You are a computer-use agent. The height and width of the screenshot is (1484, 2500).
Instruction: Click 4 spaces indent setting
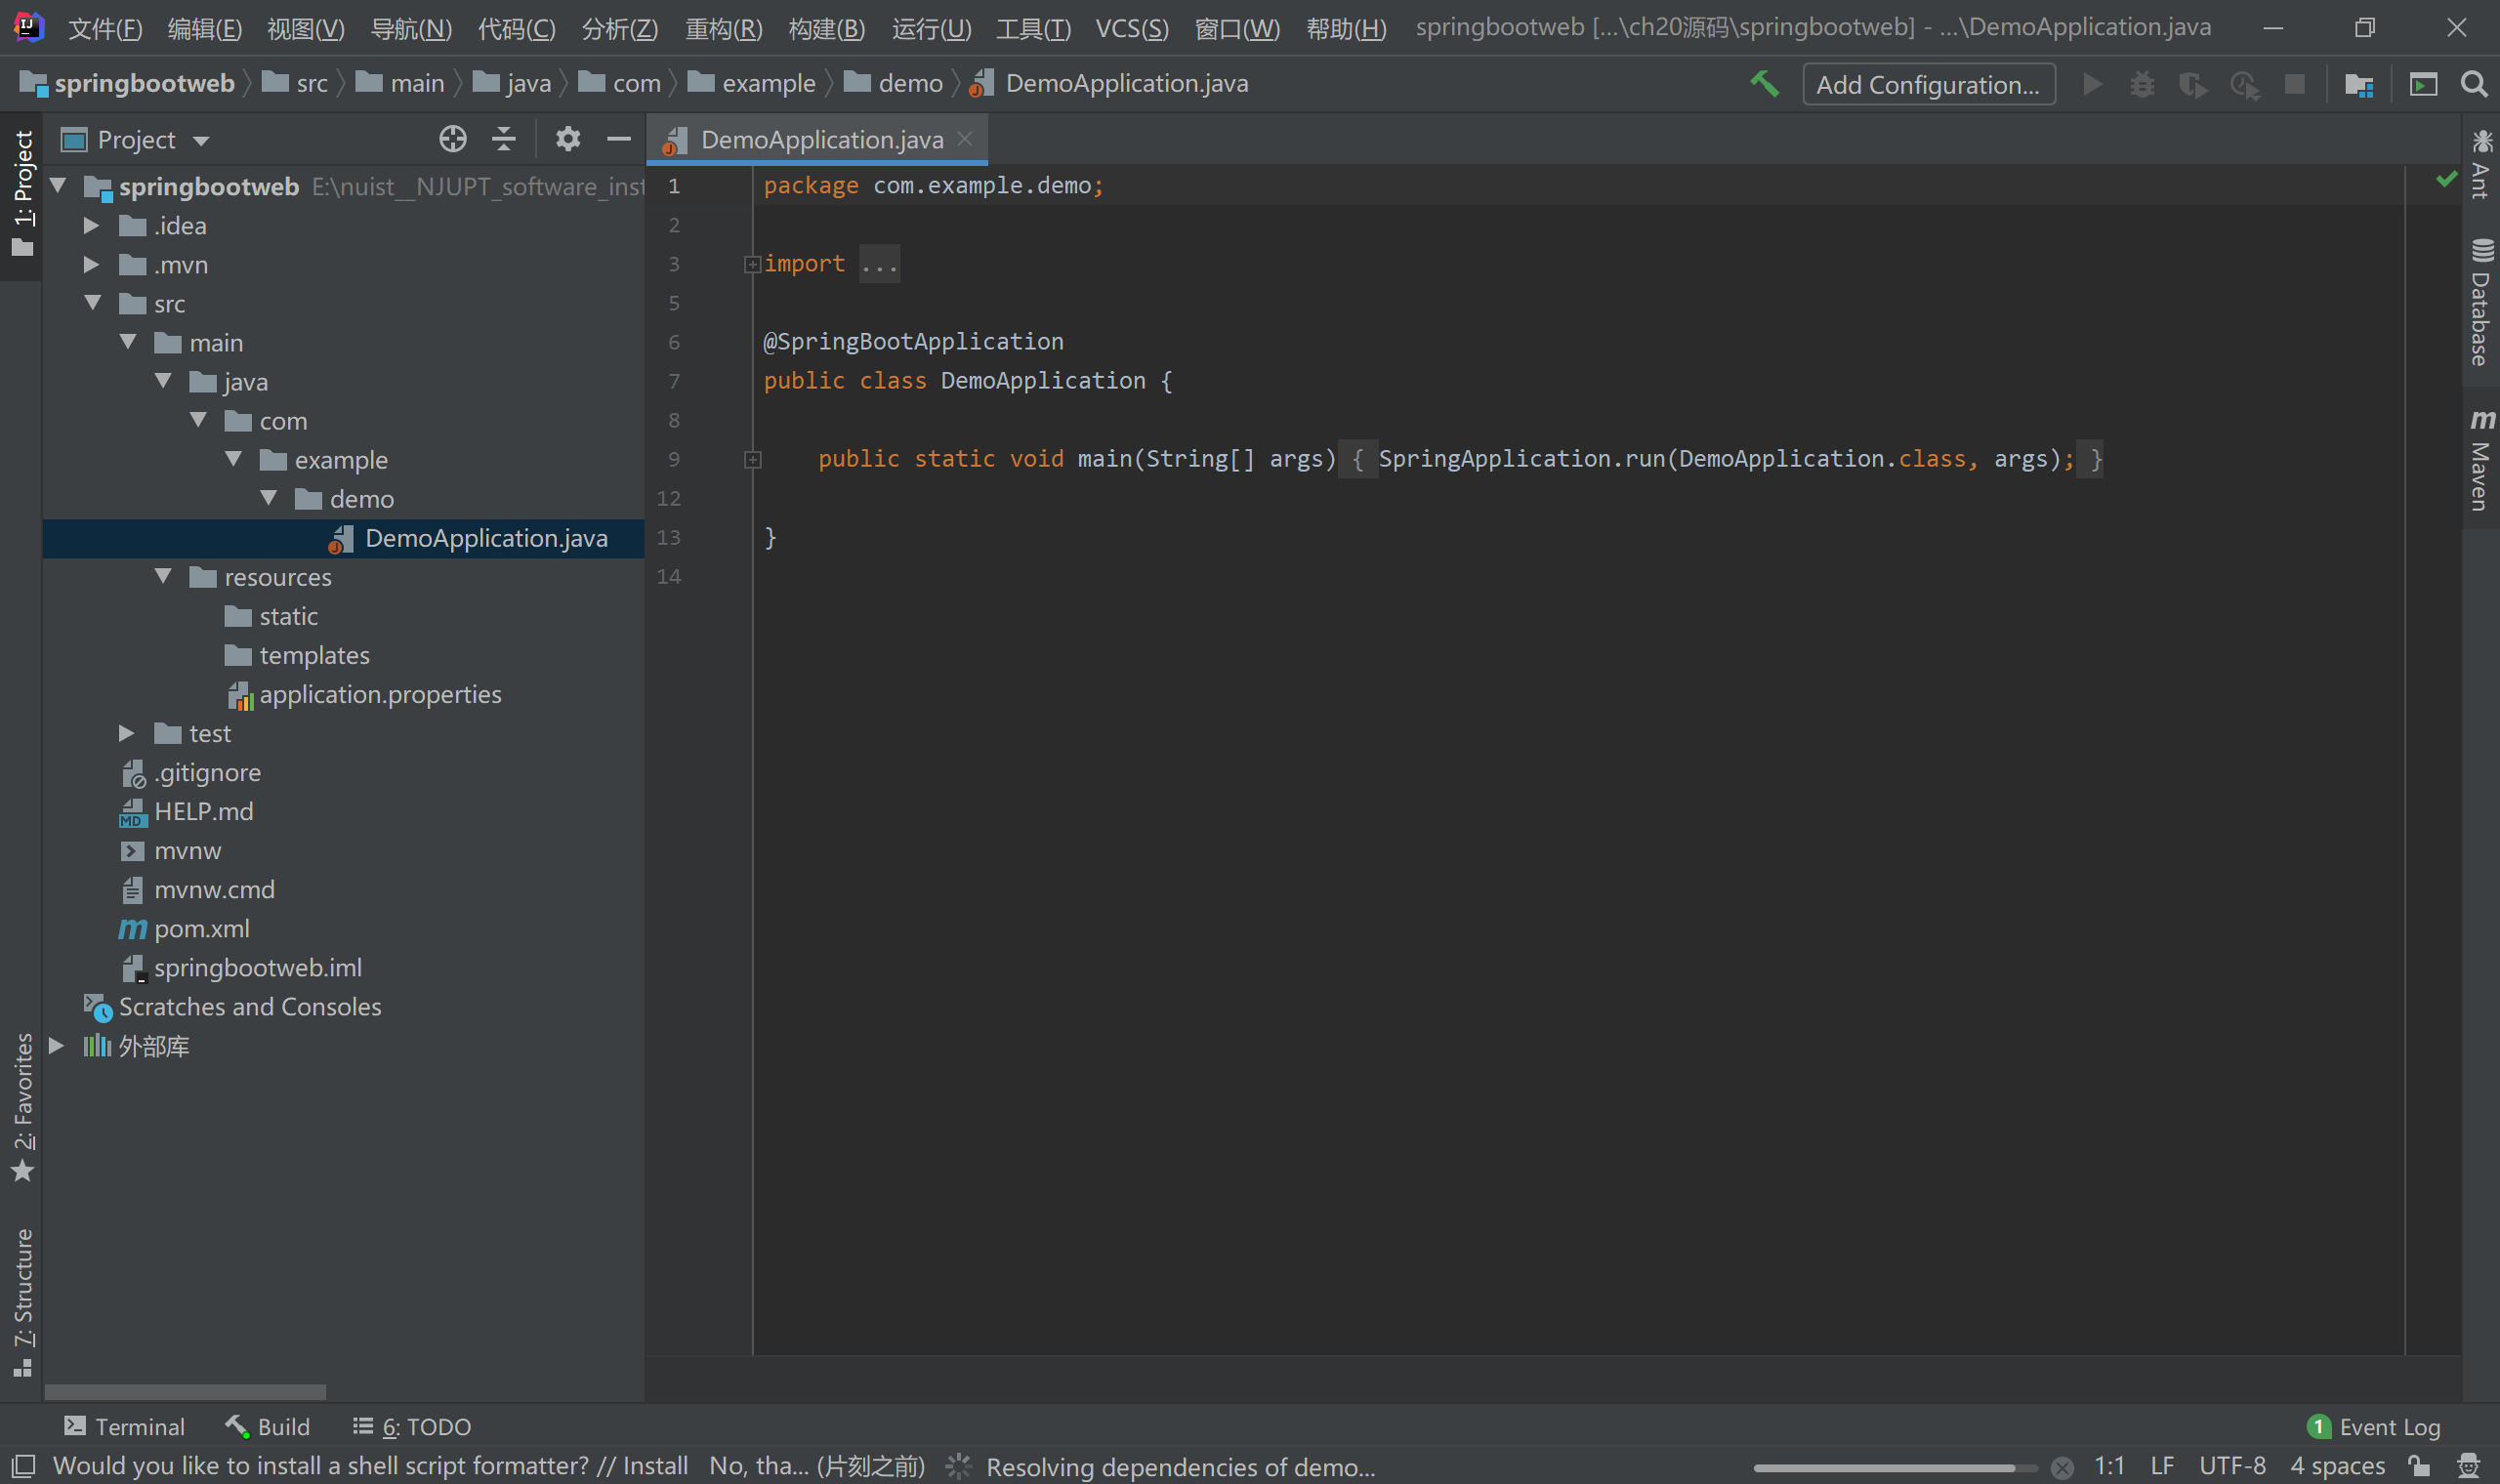point(2337,1467)
